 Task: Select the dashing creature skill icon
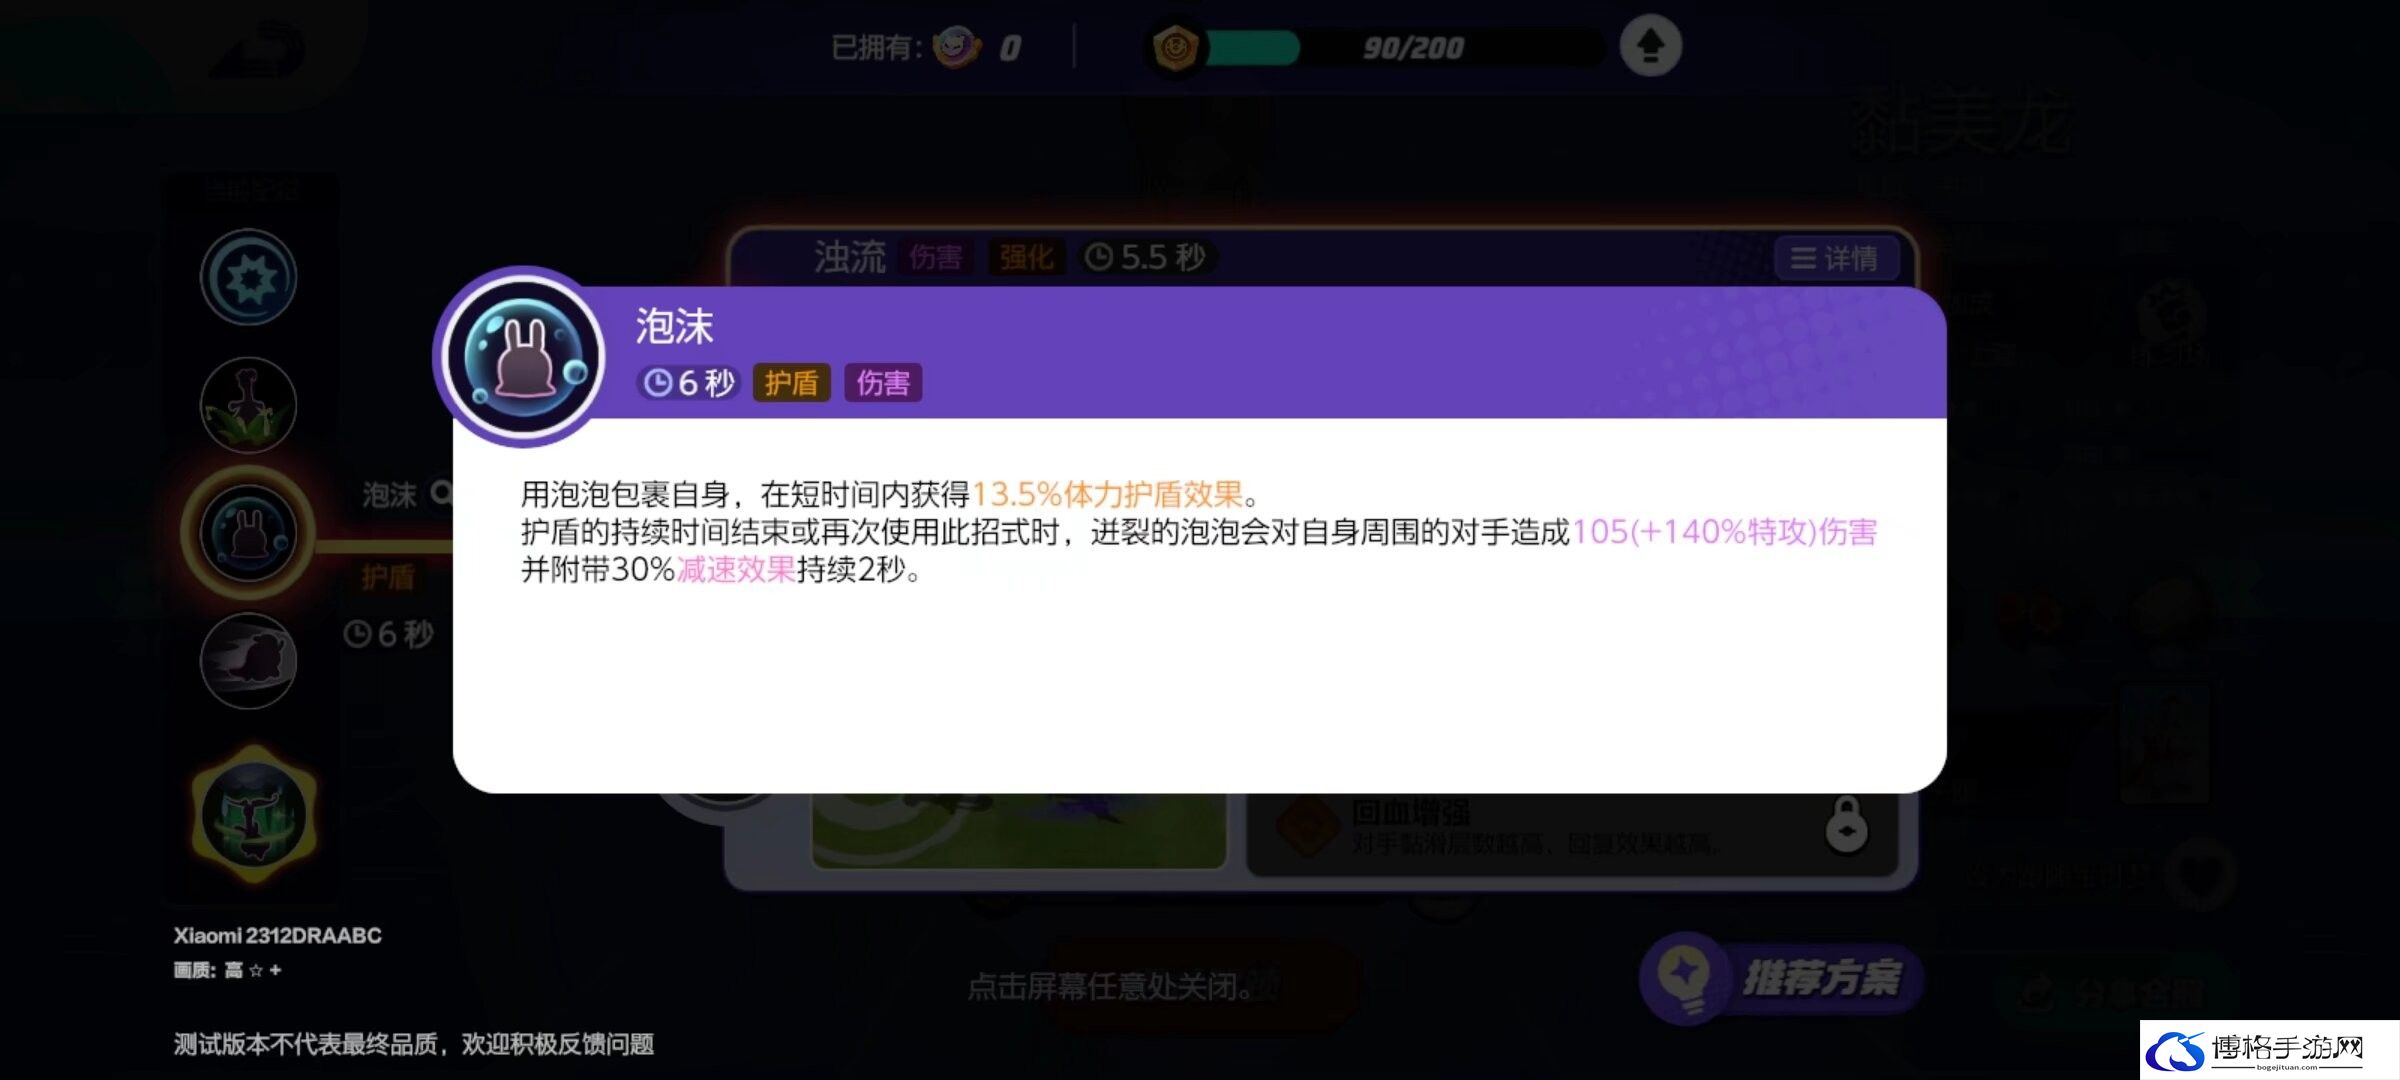pos(248,661)
